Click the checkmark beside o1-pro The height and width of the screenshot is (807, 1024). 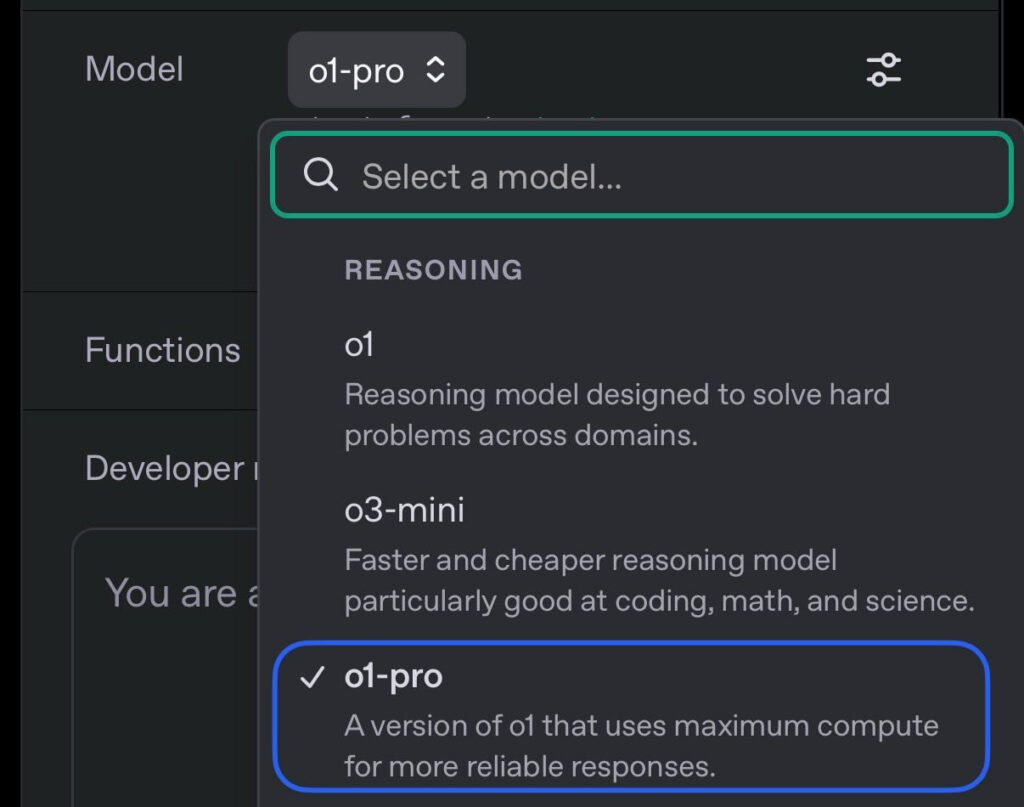pyautogui.click(x=312, y=678)
